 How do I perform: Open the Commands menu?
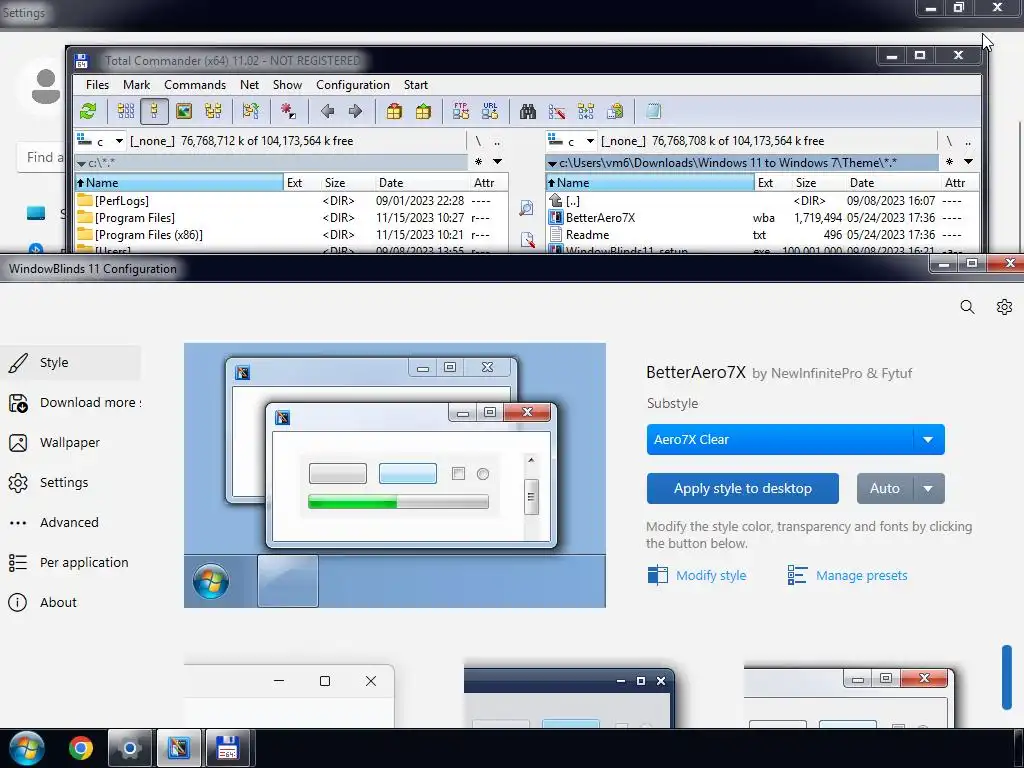[x=195, y=85]
